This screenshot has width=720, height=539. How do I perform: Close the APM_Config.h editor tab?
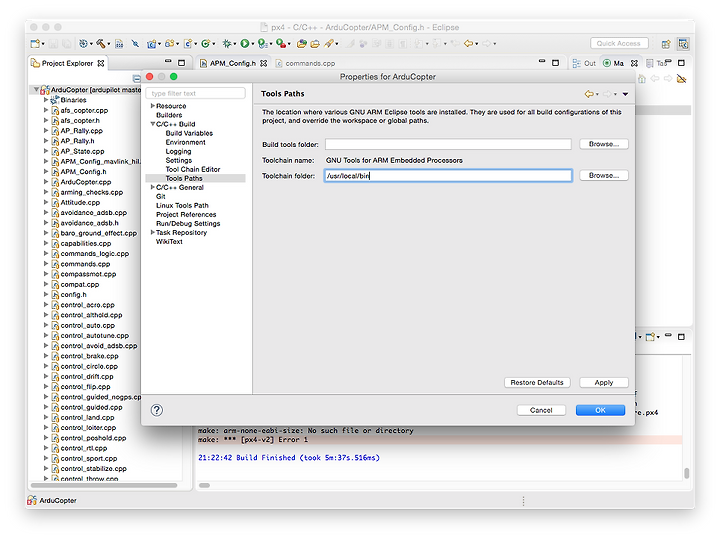[264, 63]
